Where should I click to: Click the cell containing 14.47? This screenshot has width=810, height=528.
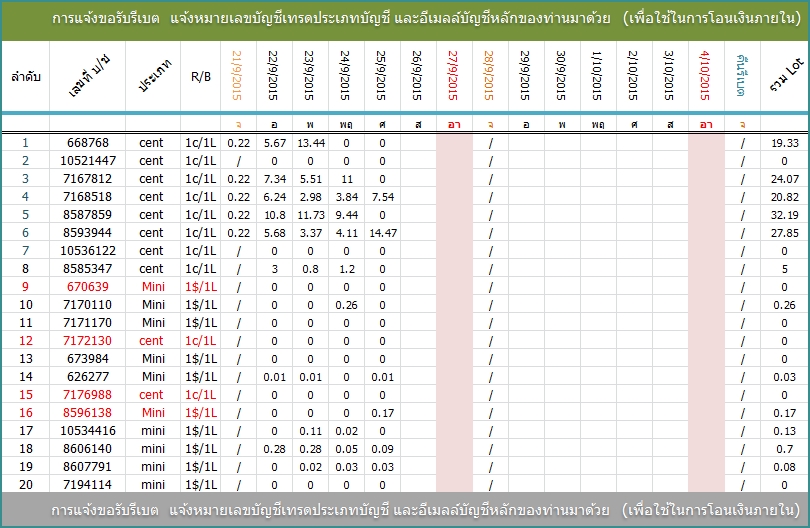click(382, 233)
